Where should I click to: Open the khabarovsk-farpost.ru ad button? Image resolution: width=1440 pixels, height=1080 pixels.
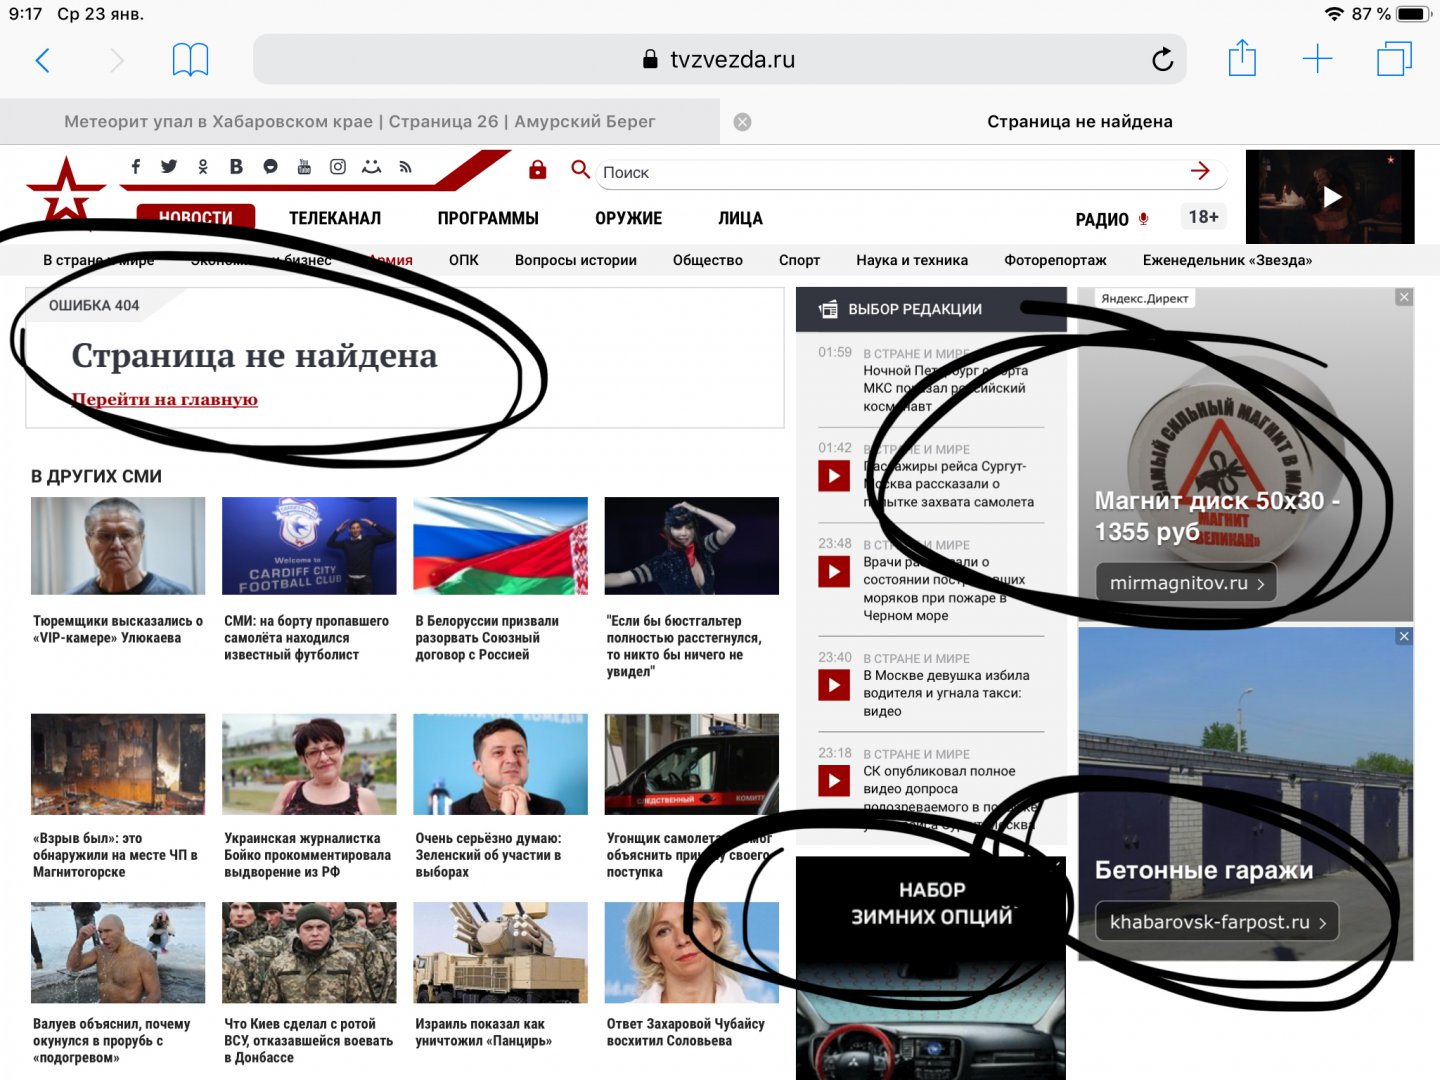click(x=1217, y=922)
